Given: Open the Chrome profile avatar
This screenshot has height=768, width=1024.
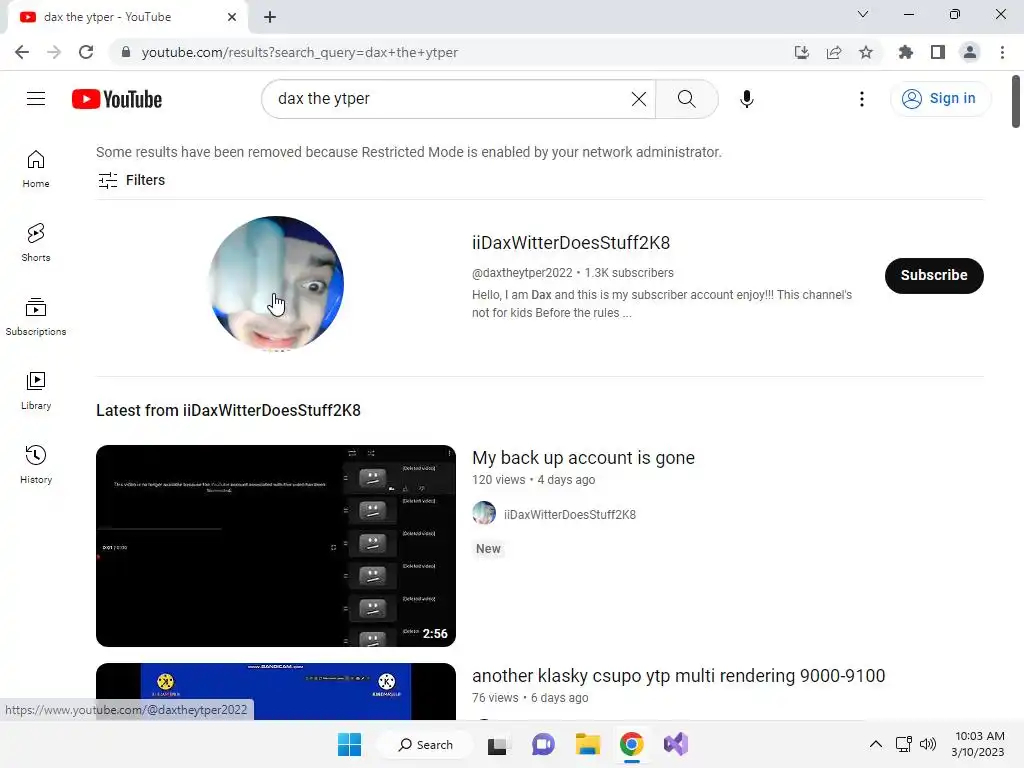Looking at the screenshot, I should click(970, 52).
